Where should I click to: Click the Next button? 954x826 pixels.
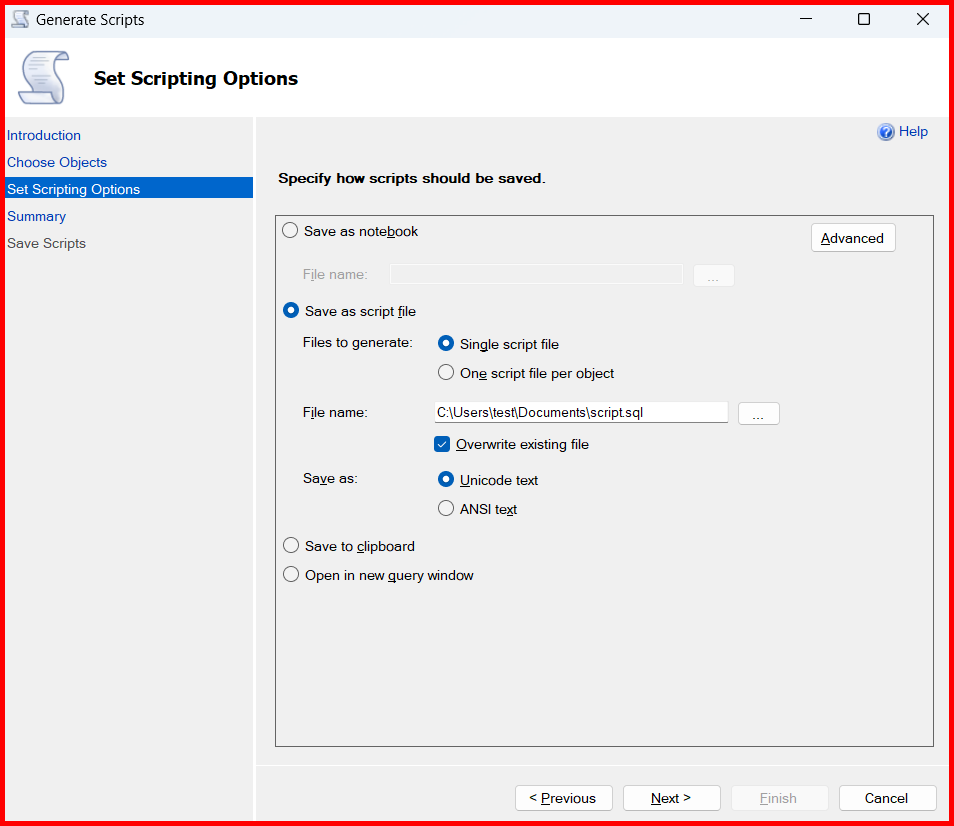pyautogui.click(x=671, y=798)
